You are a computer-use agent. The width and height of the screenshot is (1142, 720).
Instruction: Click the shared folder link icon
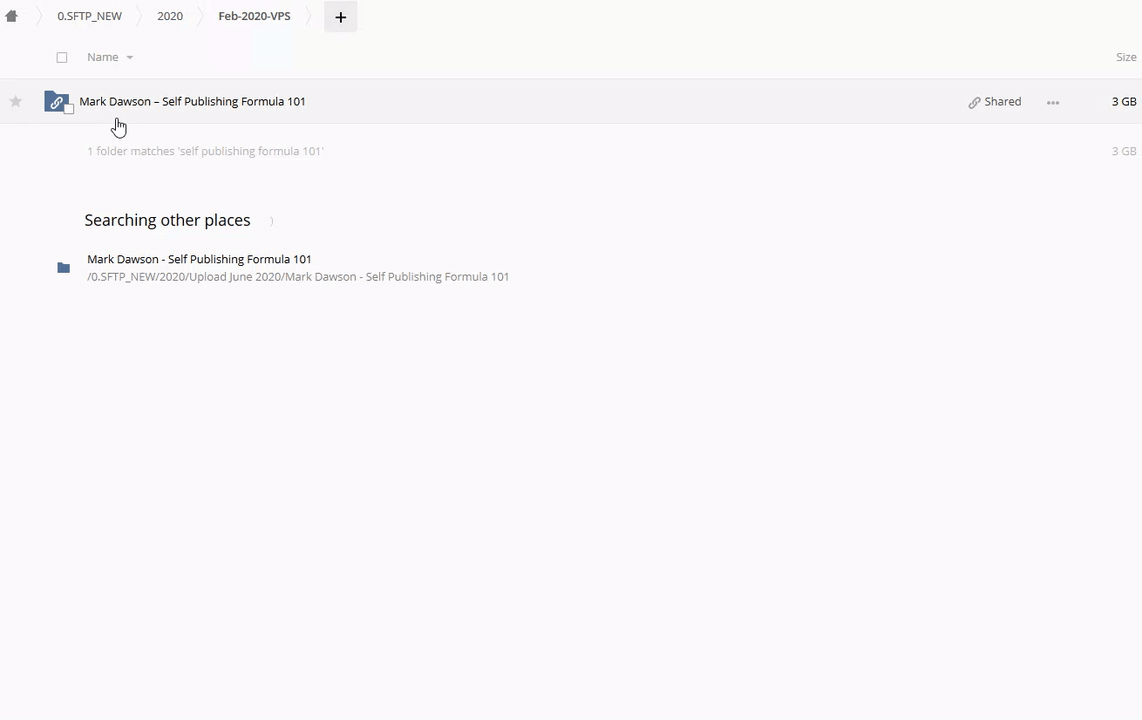pos(55,101)
